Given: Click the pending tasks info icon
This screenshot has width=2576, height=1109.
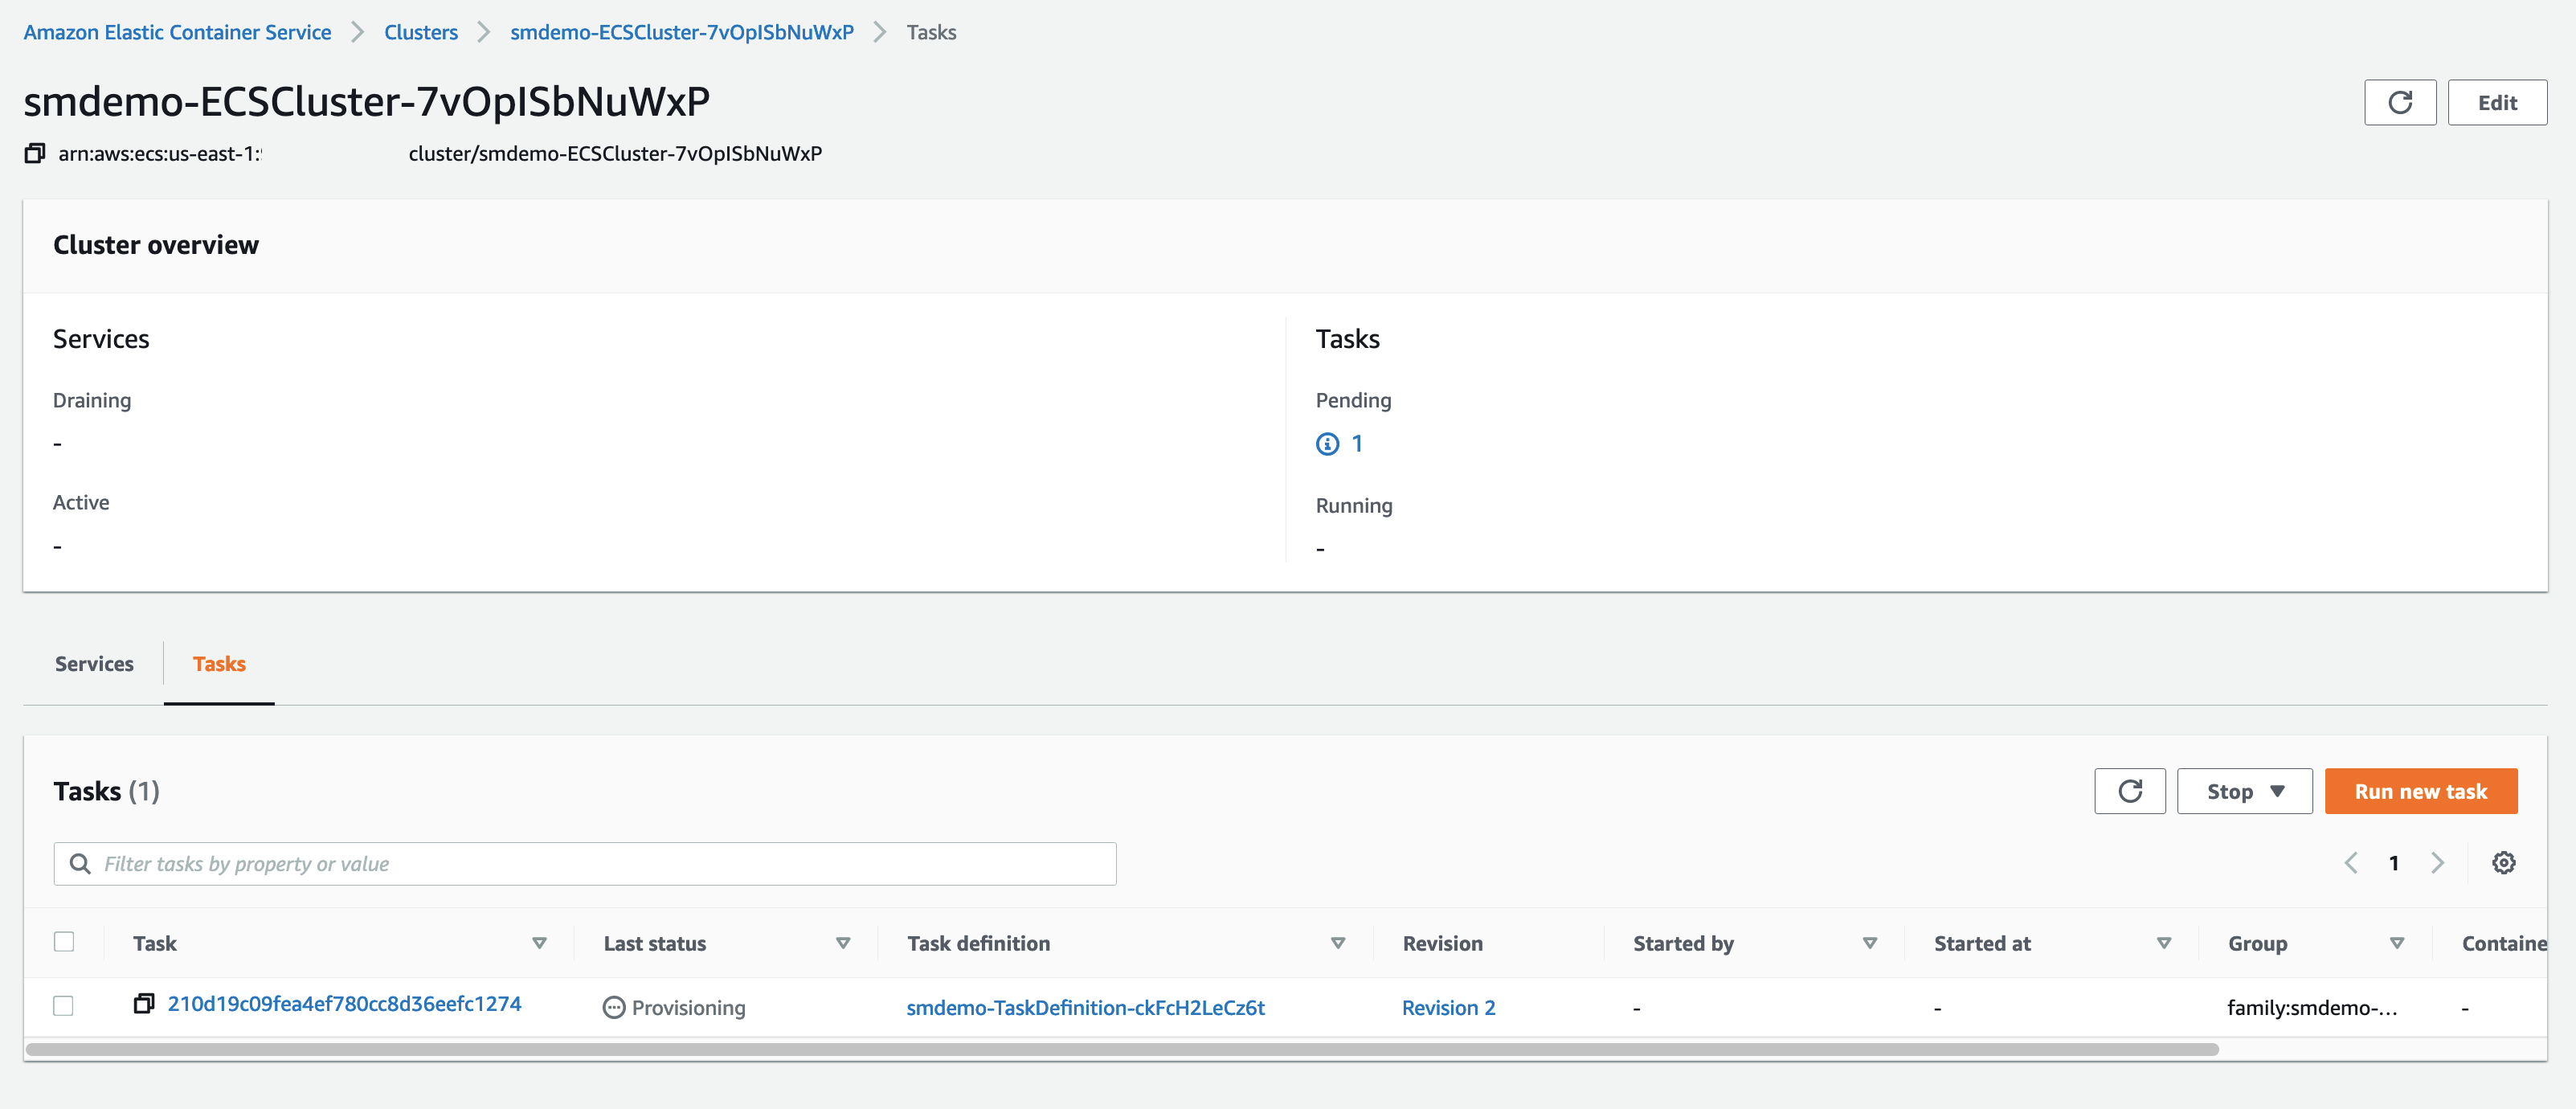Looking at the screenshot, I should coord(1327,443).
